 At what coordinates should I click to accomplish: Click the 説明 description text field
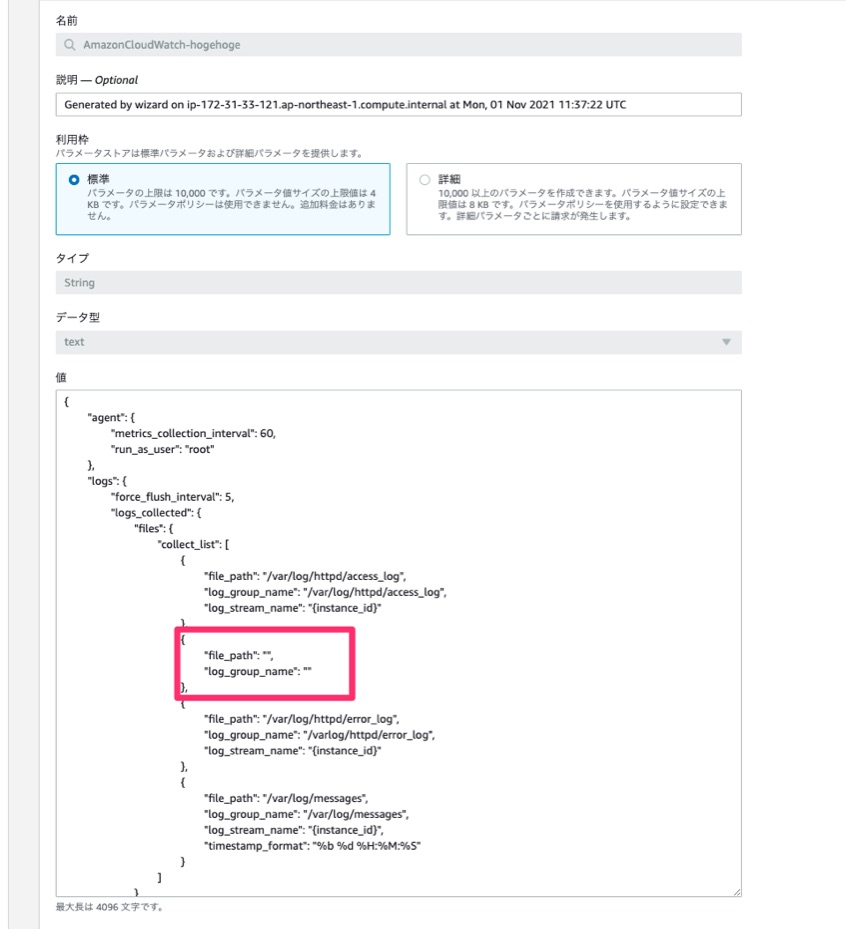[x=398, y=104]
